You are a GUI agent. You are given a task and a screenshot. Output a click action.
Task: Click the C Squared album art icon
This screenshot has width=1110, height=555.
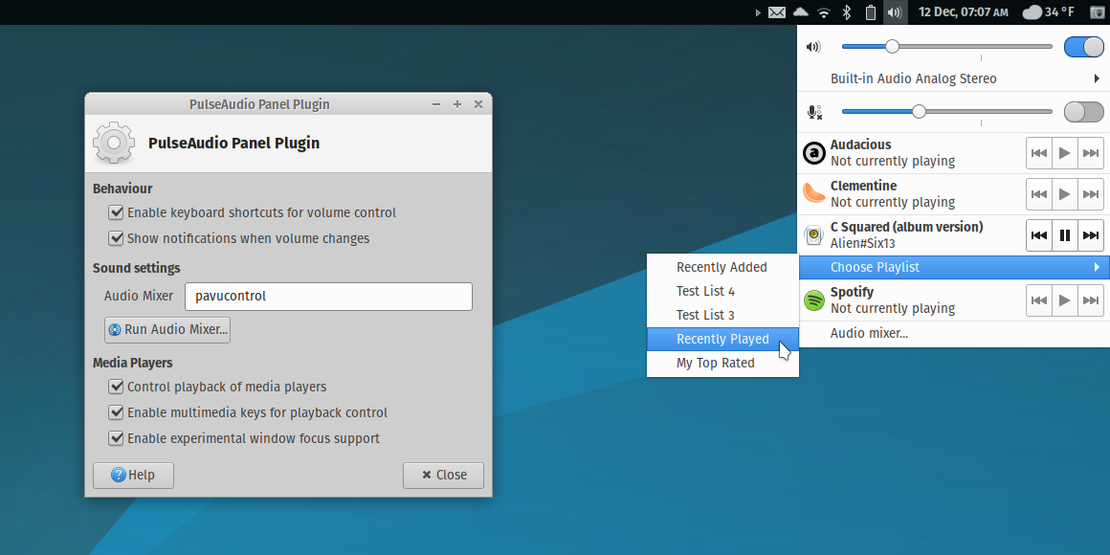point(814,235)
